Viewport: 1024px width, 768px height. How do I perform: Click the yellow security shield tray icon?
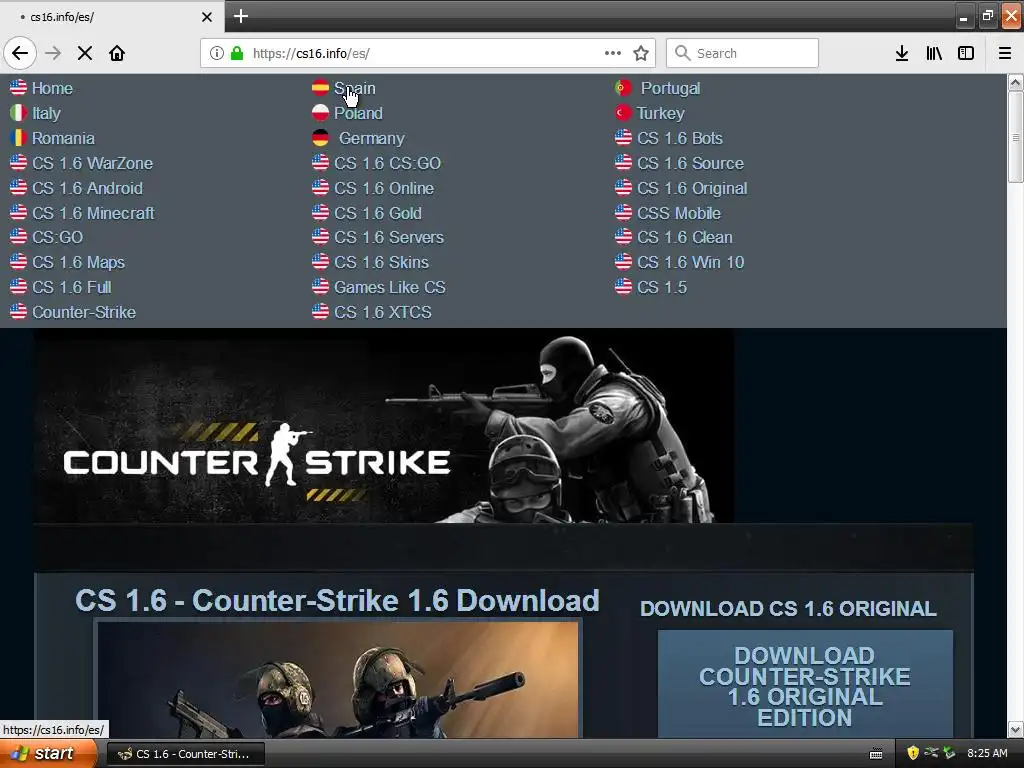913,754
